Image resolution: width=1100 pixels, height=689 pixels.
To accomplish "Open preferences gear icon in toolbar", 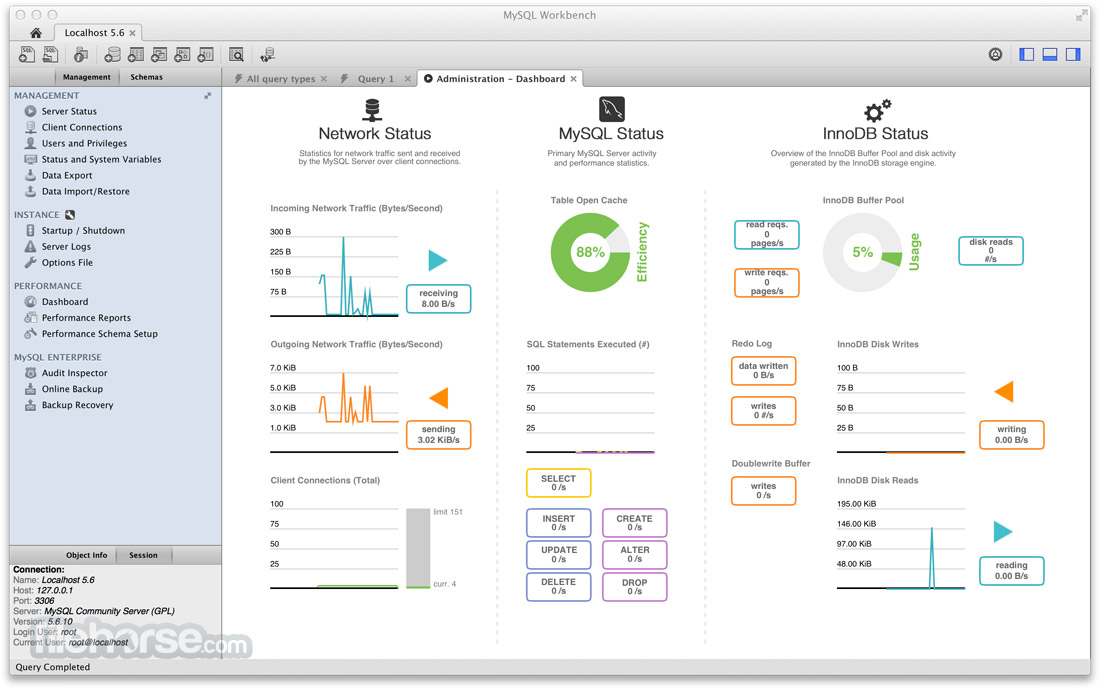I will (x=995, y=54).
